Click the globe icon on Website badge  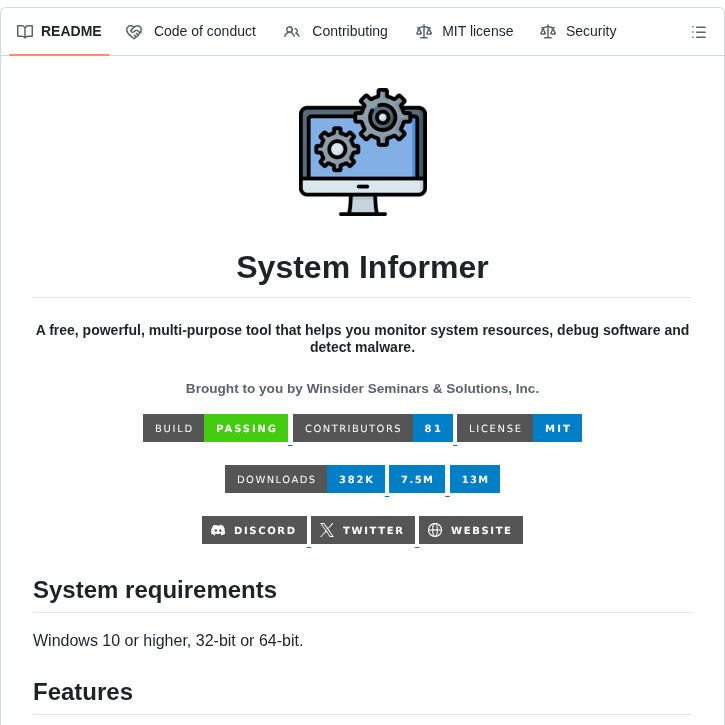[435, 530]
